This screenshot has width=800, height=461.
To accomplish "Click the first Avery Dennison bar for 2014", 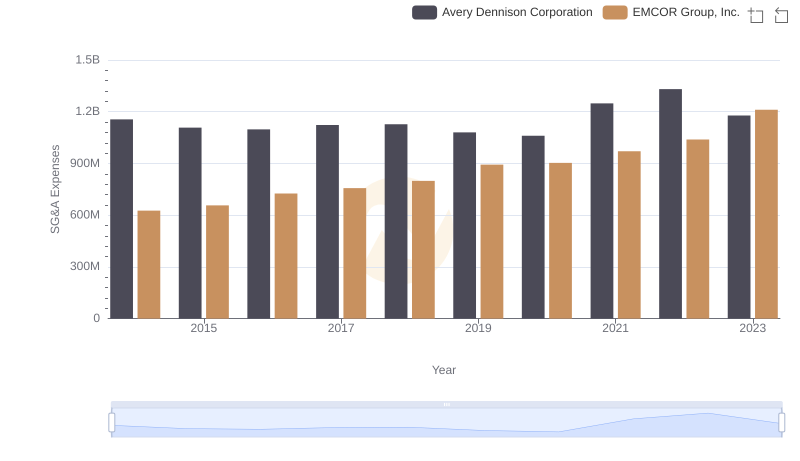I will coord(121,219).
